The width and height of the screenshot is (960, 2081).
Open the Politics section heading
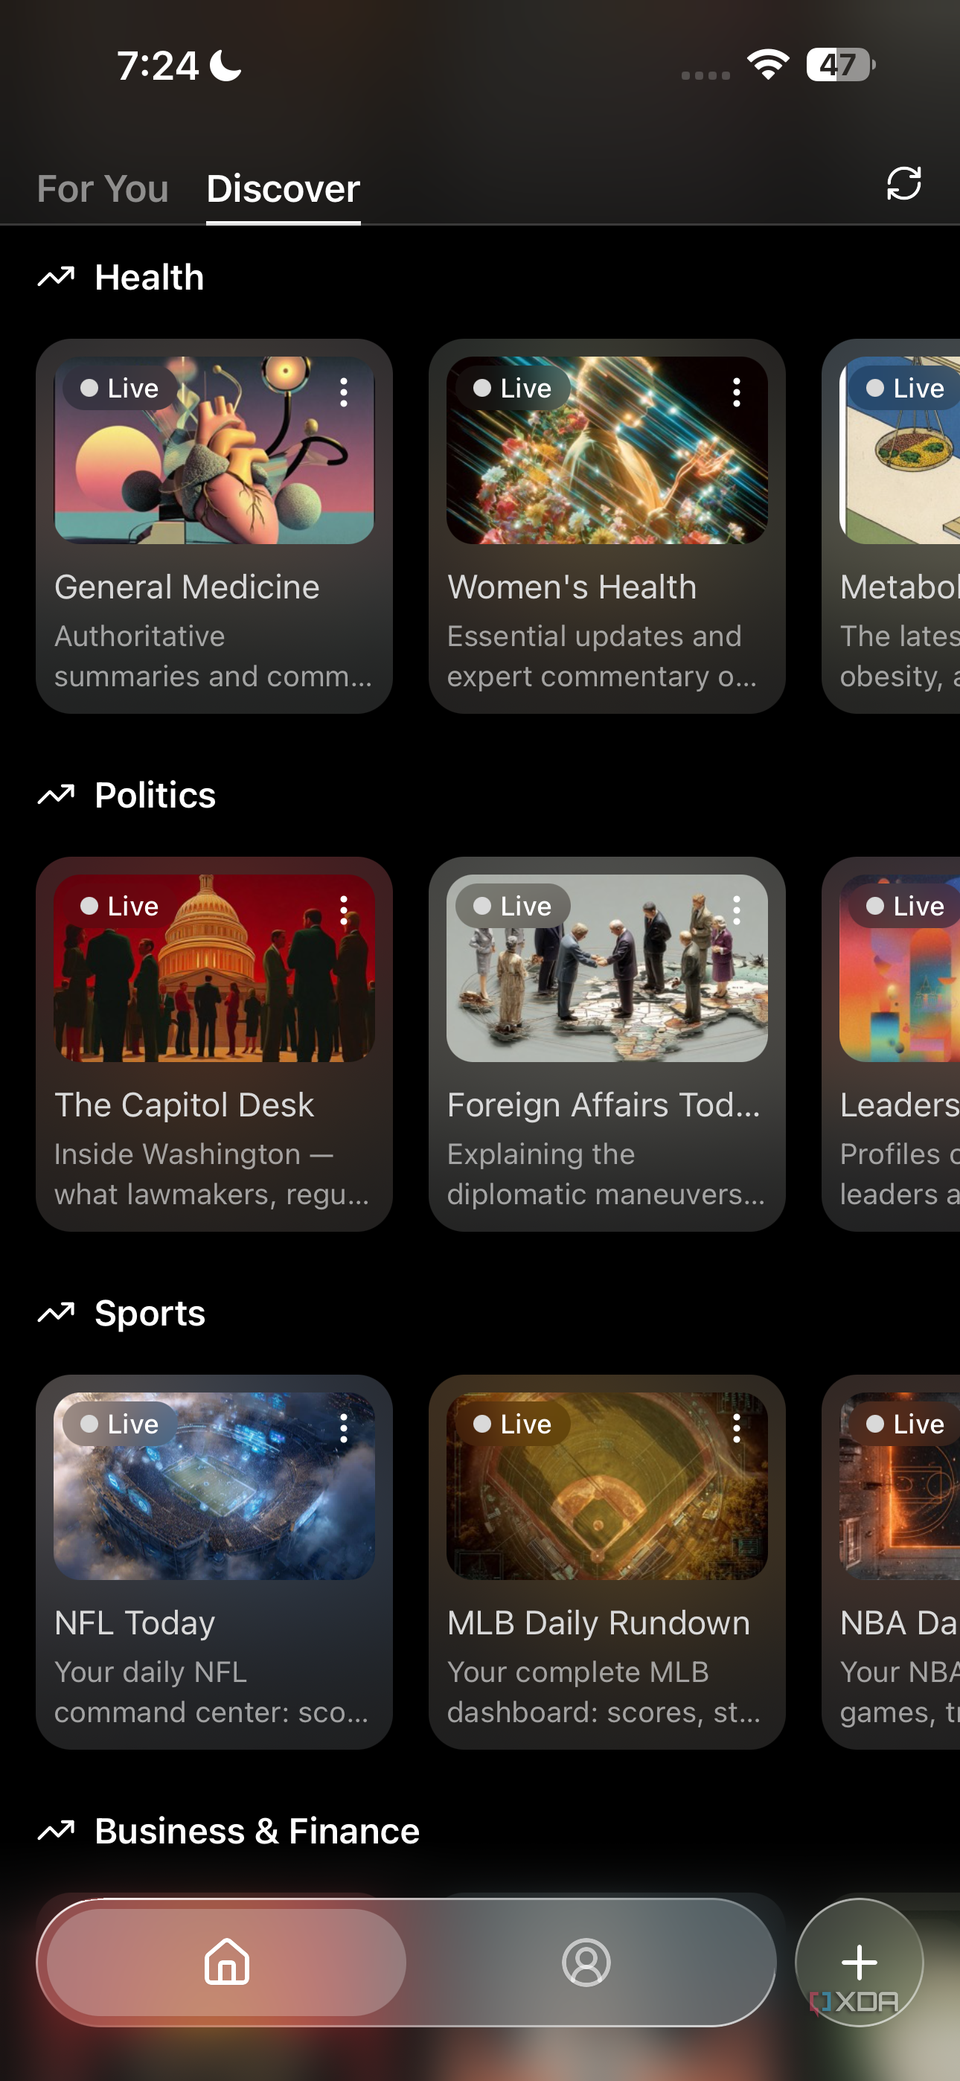tap(155, 795)
